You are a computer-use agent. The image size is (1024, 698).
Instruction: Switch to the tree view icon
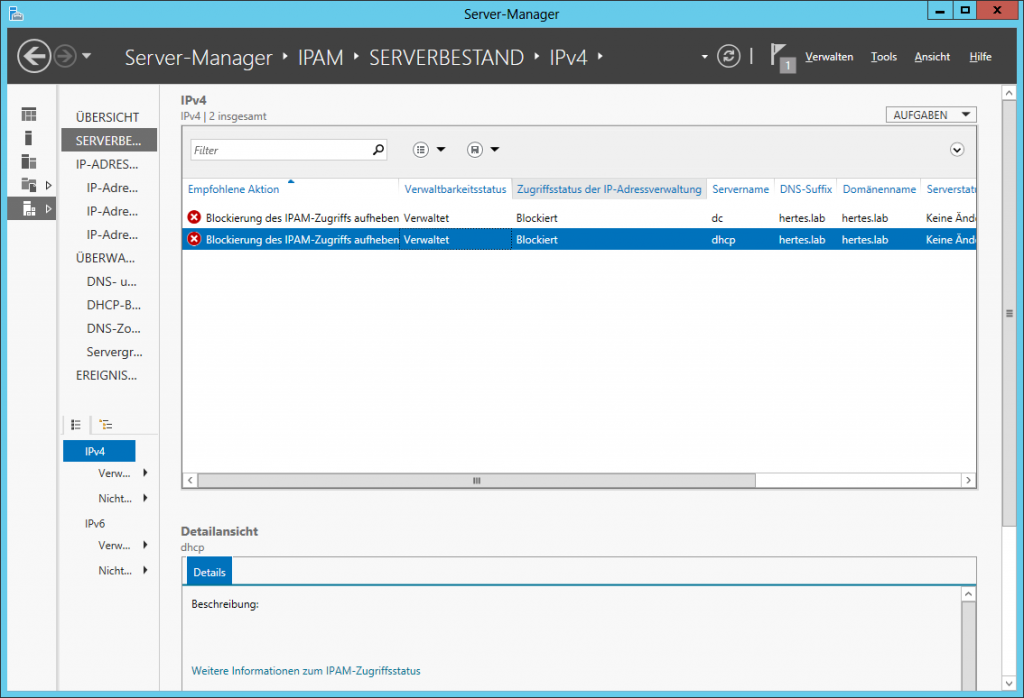tap(106, 425)
